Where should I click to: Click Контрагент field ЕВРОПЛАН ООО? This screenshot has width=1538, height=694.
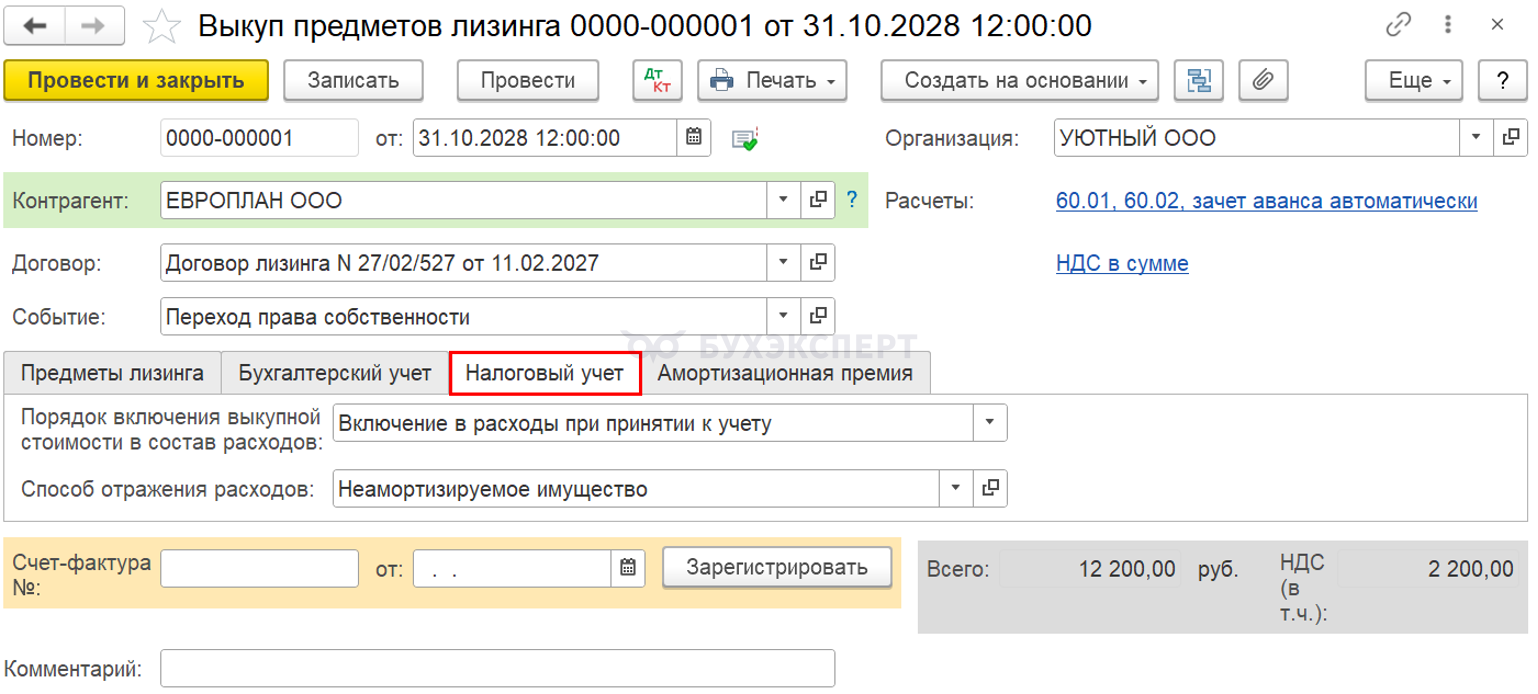click(463, 200)
